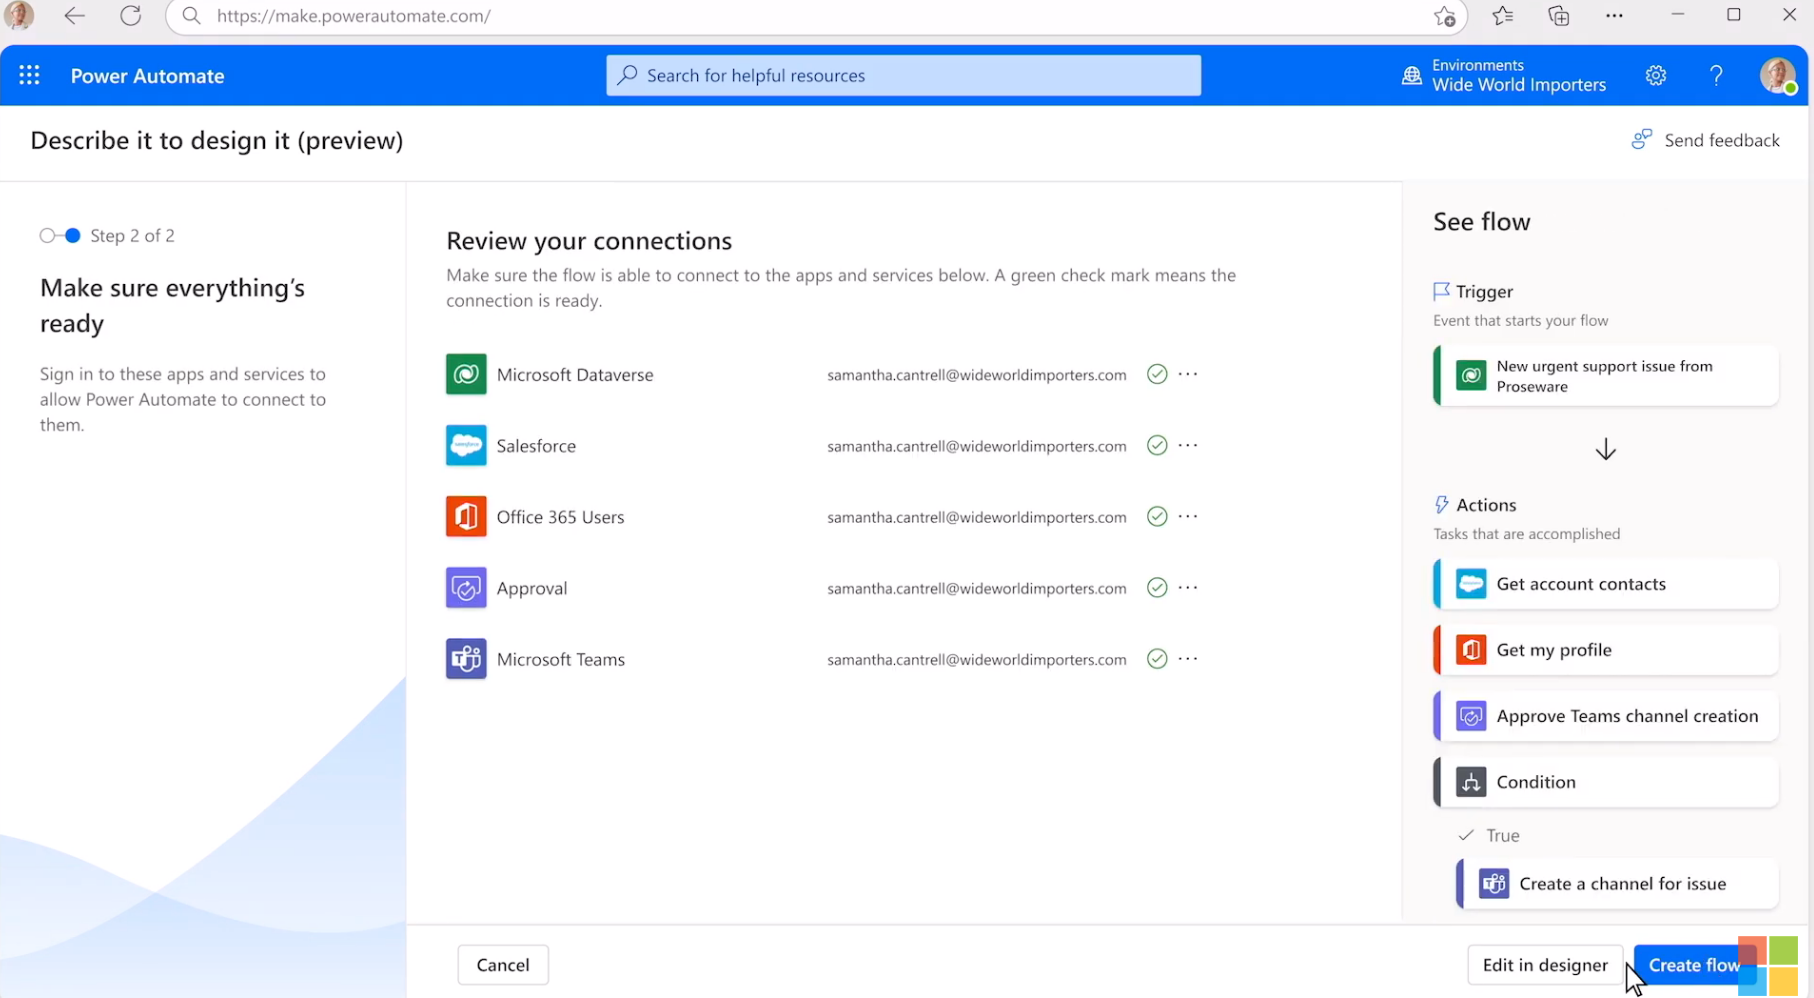The width and height of the screenshot is (1814, 998).
Task: Open more options for Office 365 Users
Action: coord(1188,516)
